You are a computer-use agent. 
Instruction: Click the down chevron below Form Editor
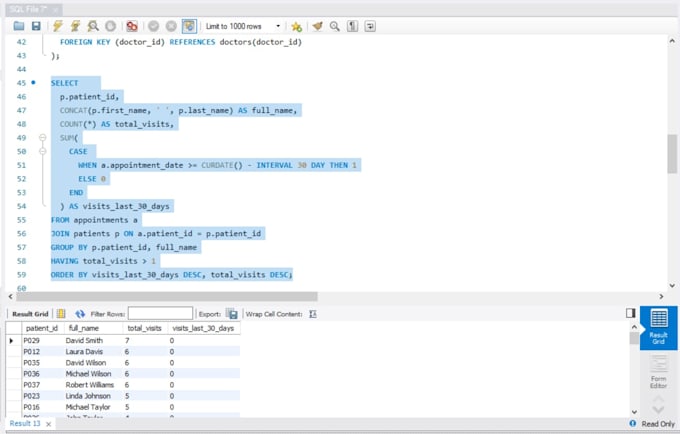point(658,410)
